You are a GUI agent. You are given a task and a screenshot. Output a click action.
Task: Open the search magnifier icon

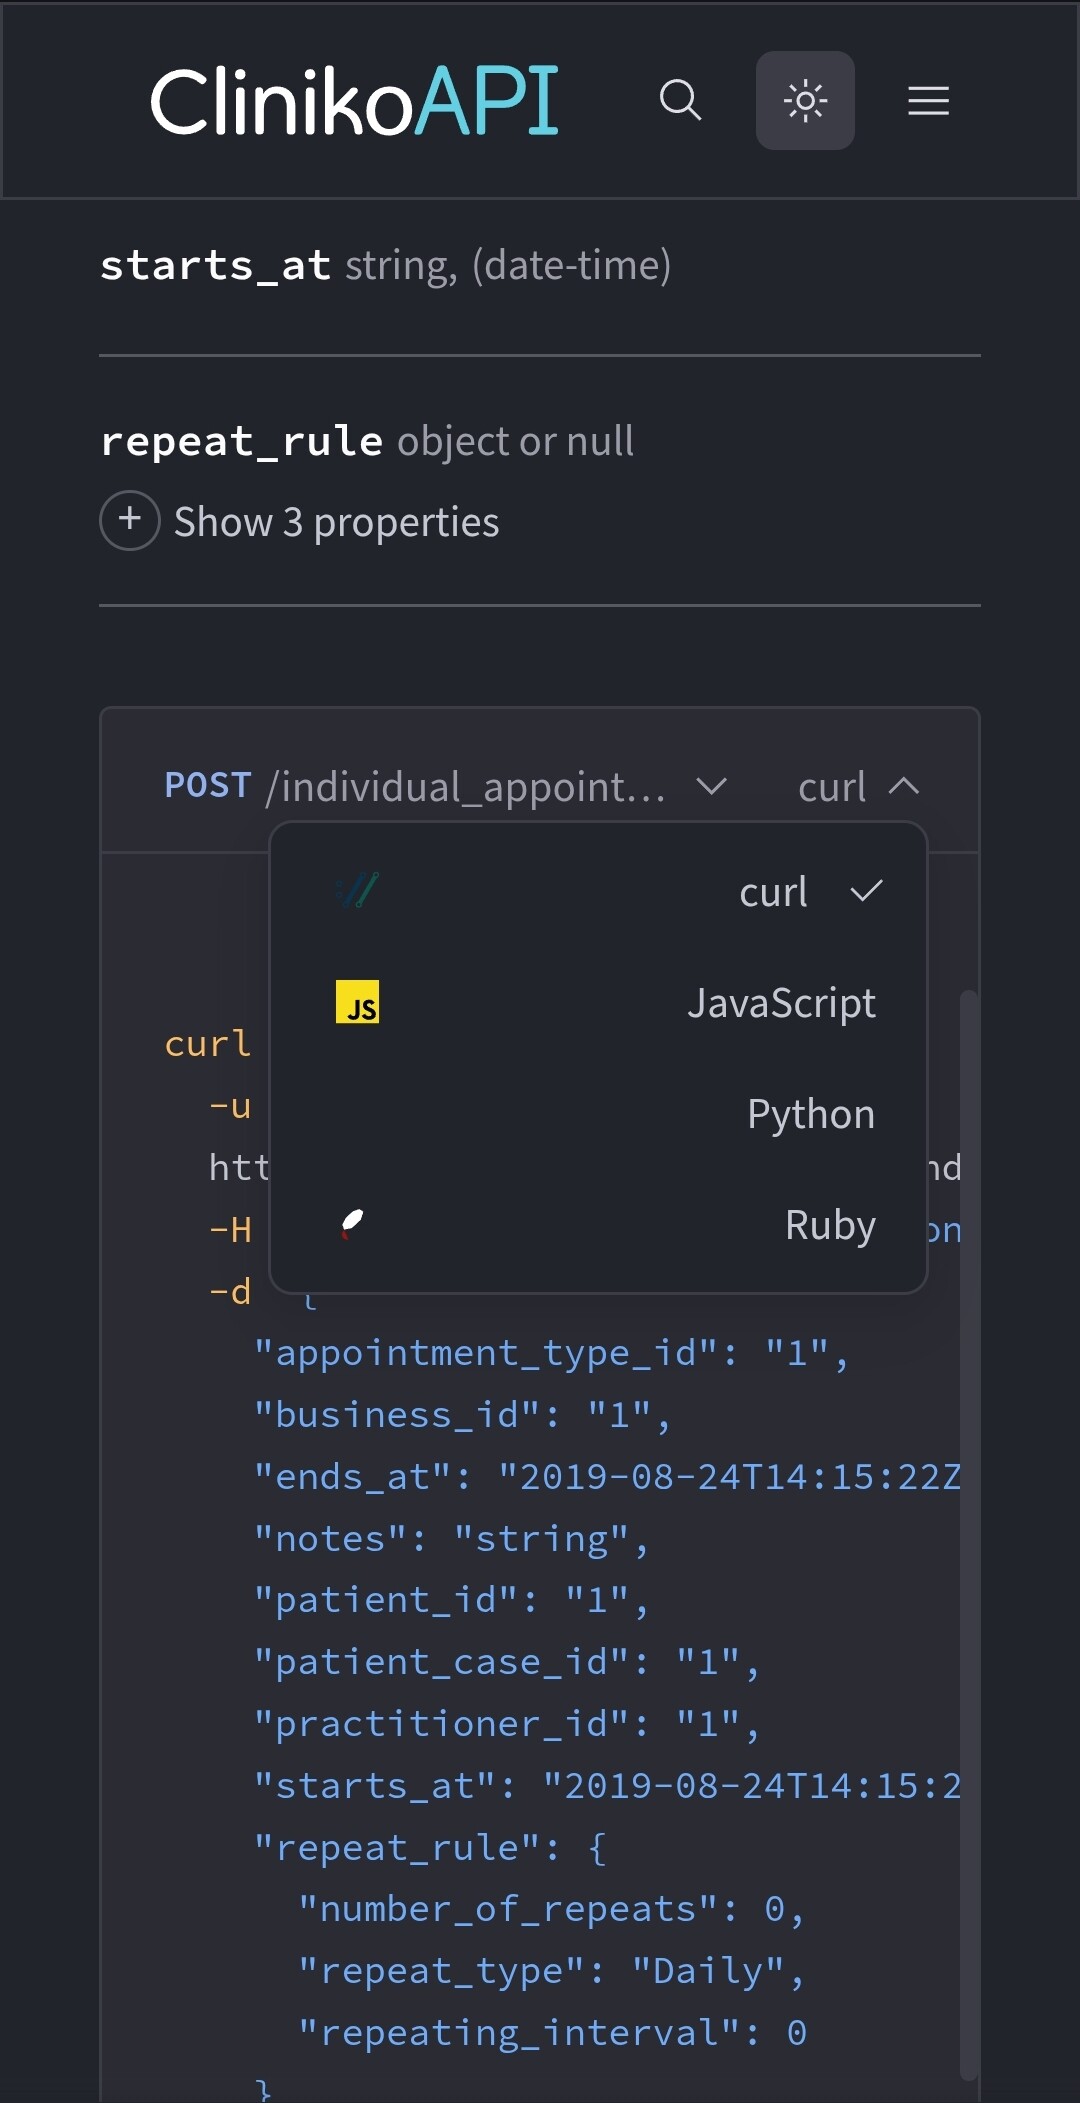[680, 100]
